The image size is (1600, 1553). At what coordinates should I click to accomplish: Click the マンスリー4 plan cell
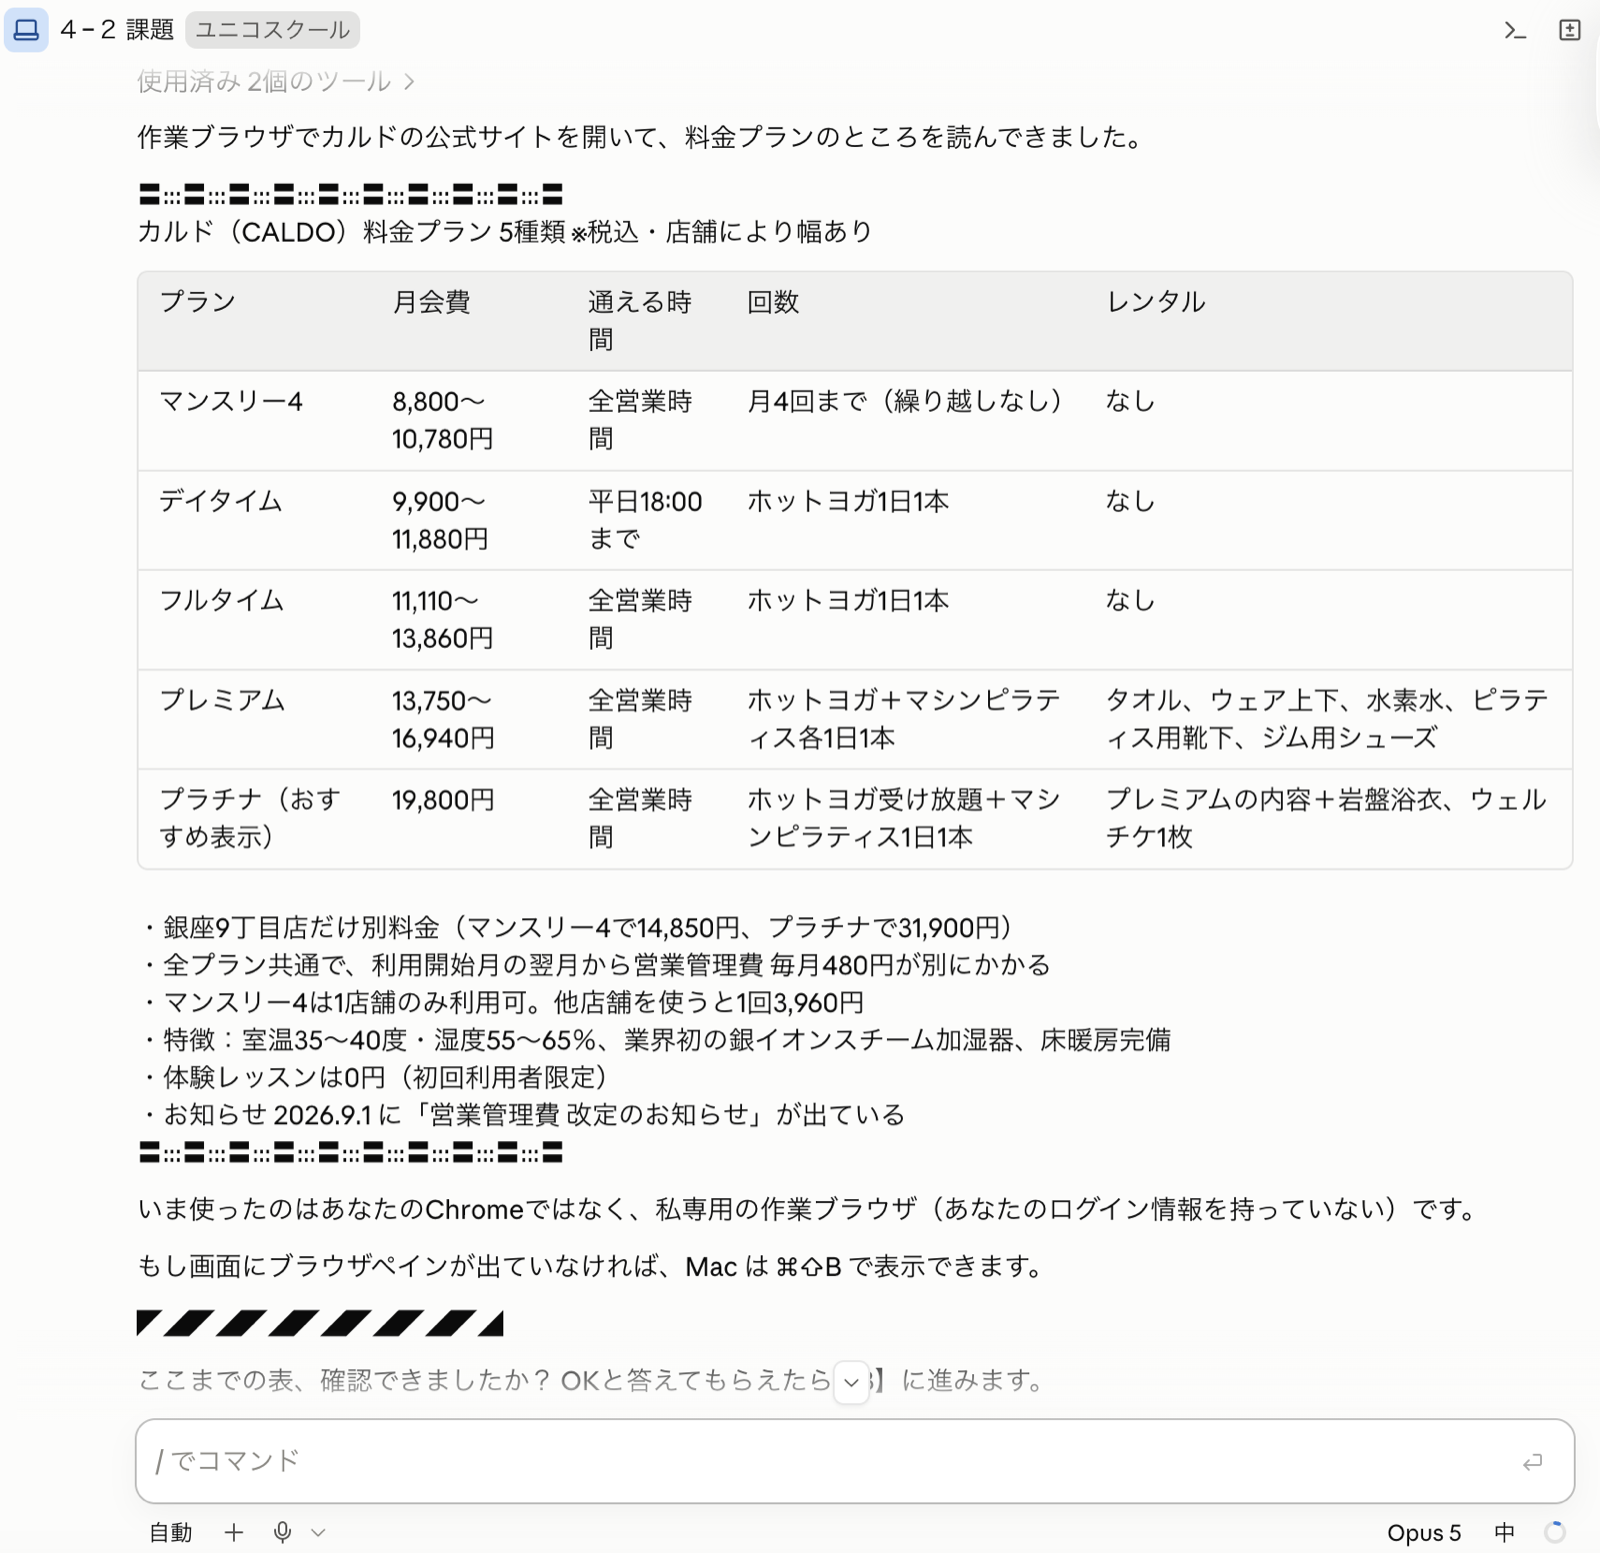(x=231, y=401)
